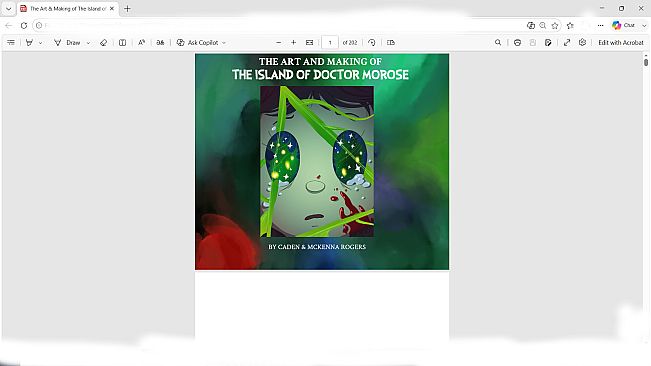Click the Read aloud icon

(142, 42)
